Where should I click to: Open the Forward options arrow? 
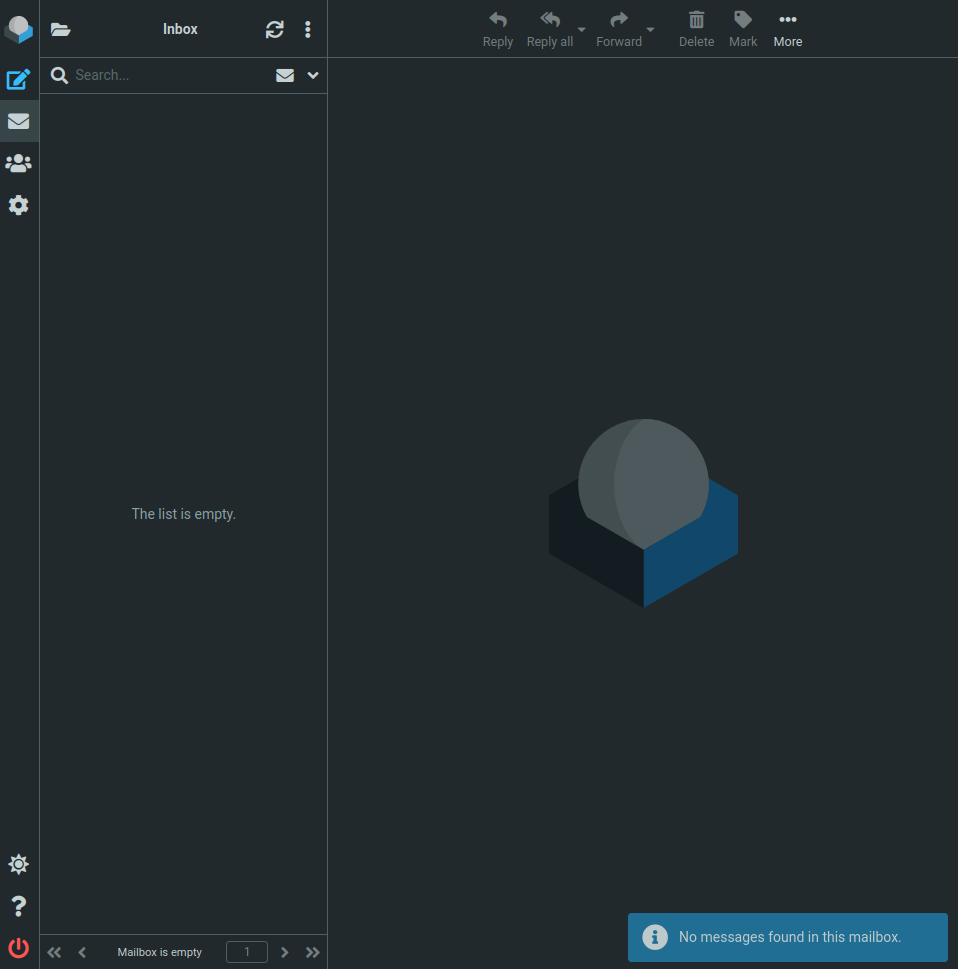pos(650,29)
